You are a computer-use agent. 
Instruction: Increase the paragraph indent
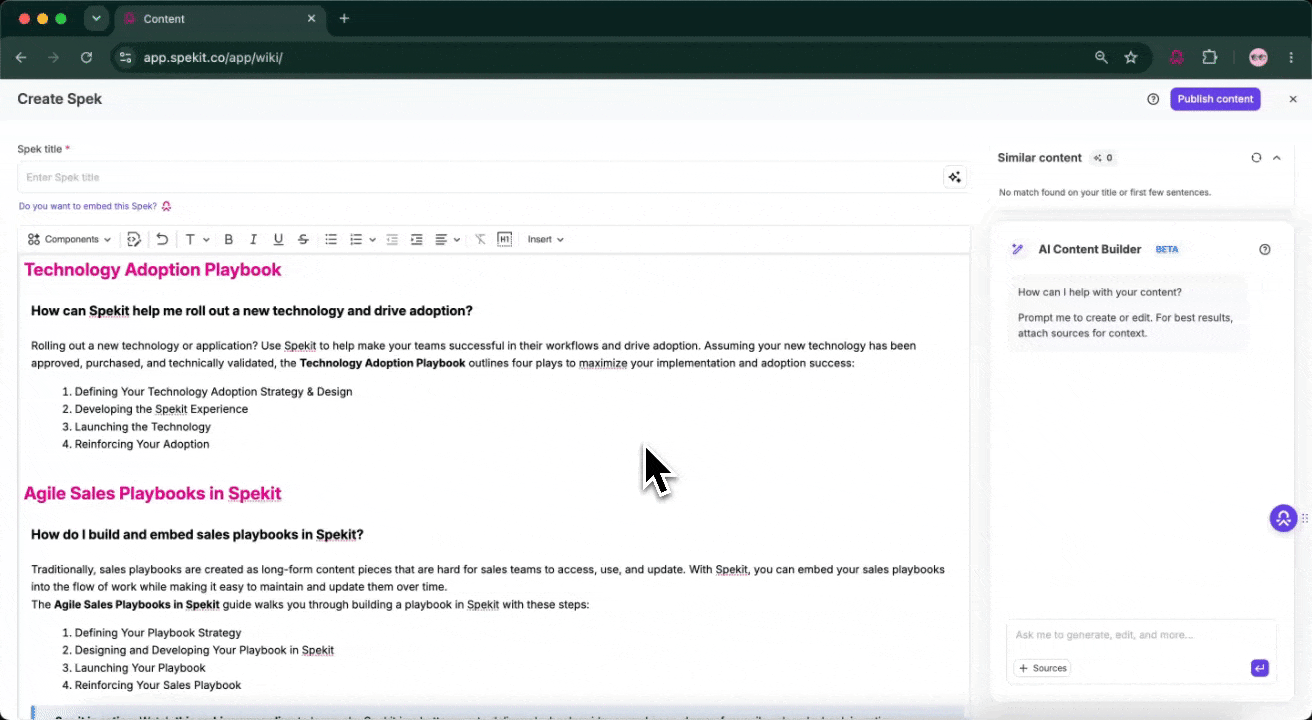(417, 239)
